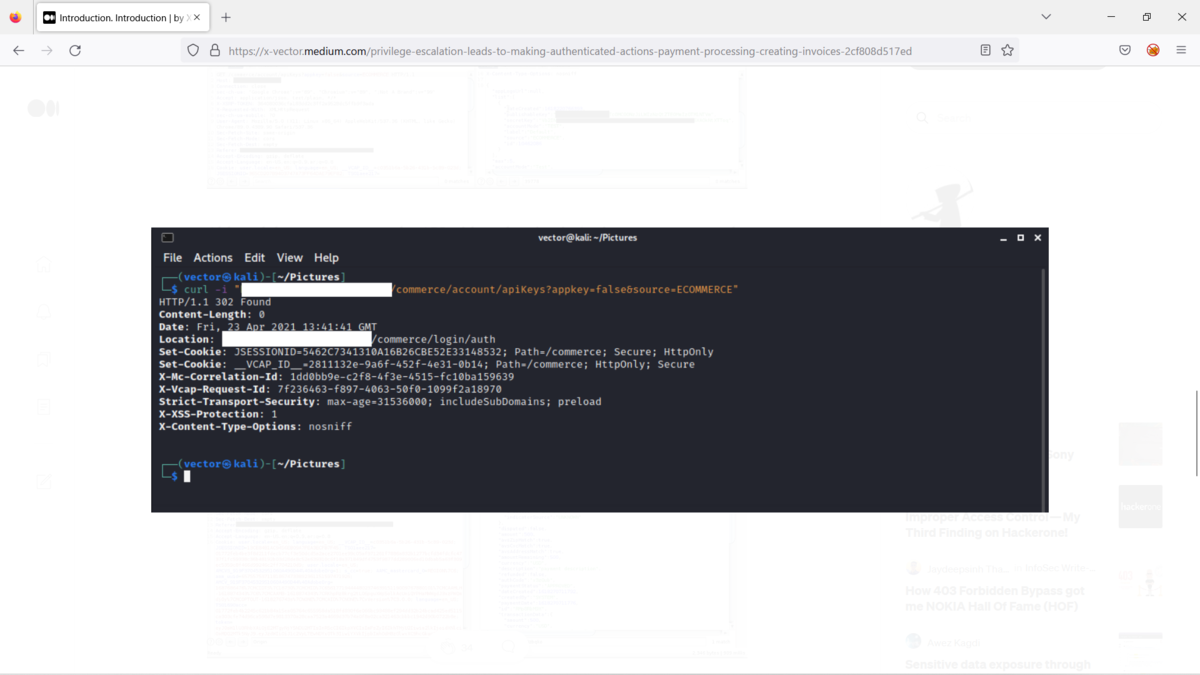
Task: Click the 'X-XSS-Protection: 1' line
Action: 217,414
